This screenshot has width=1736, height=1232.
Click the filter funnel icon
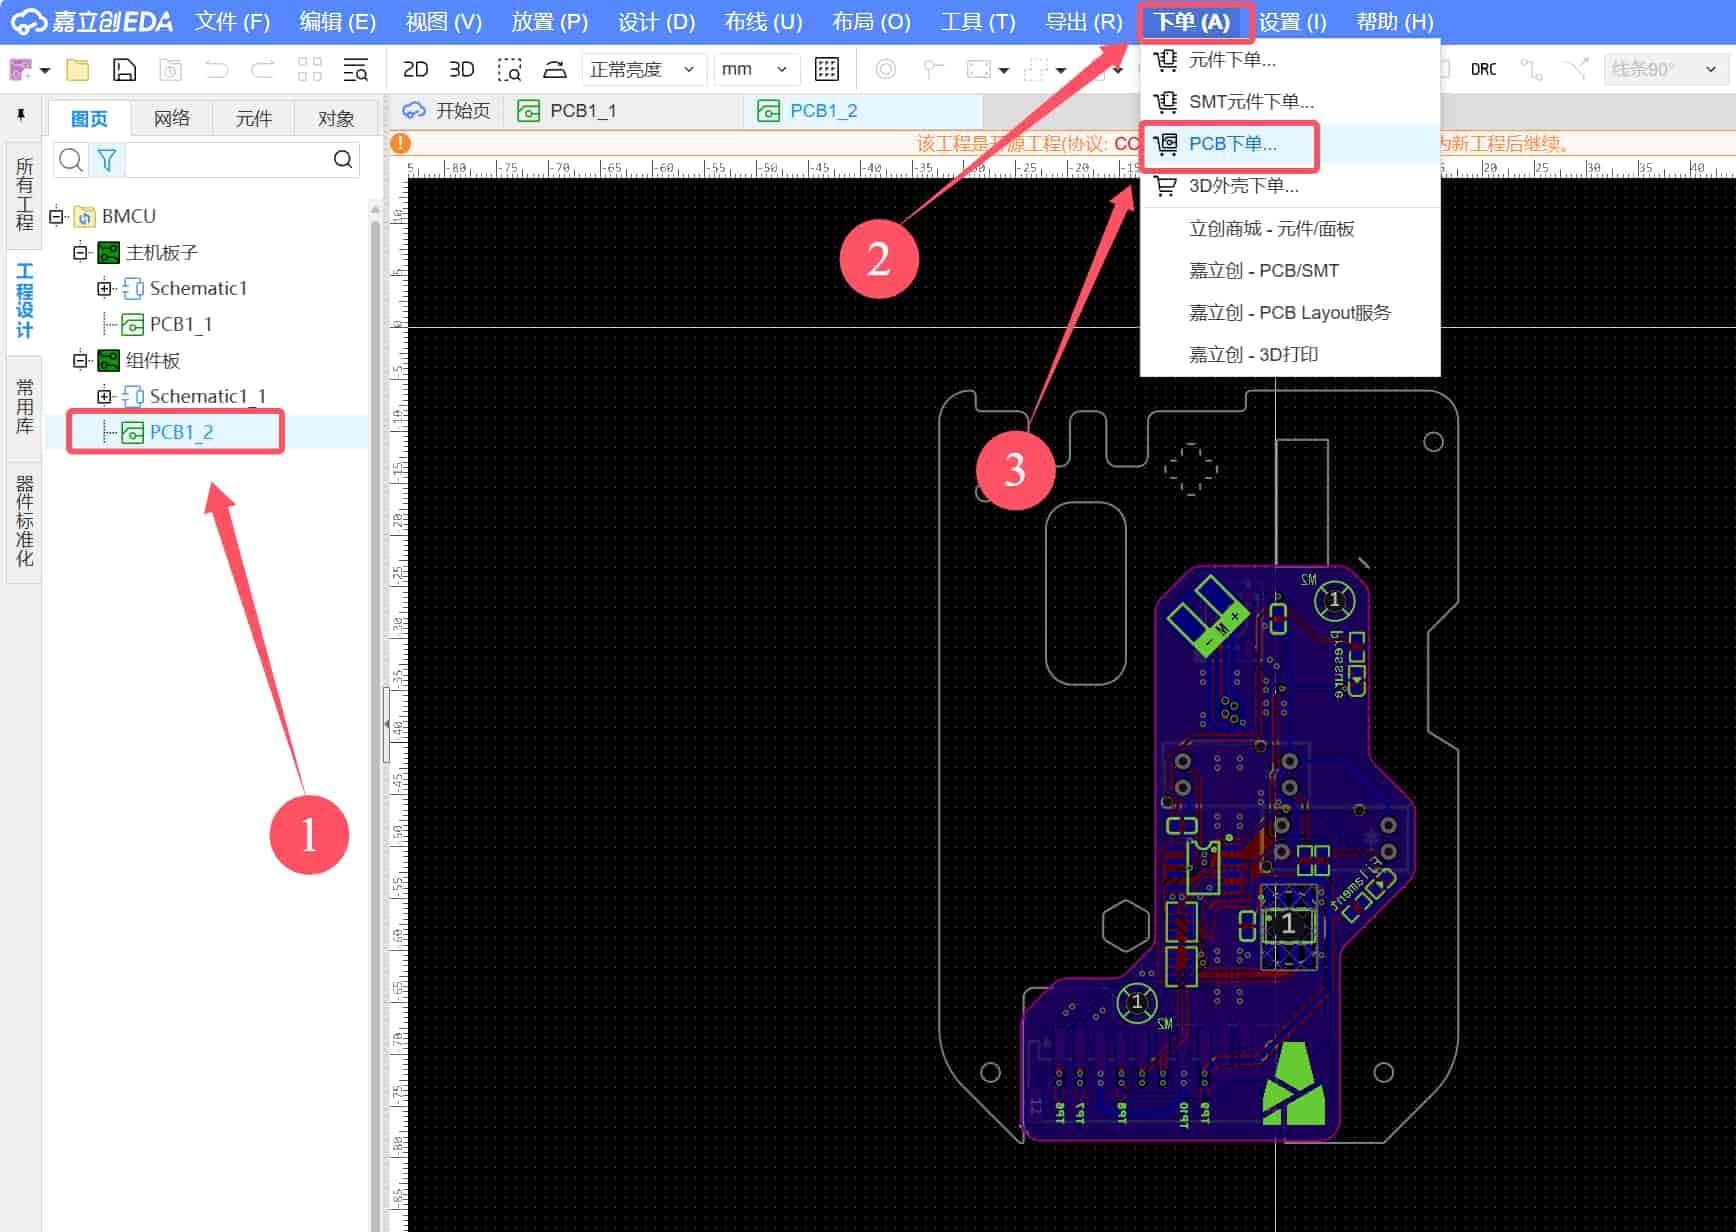tap(106, 159)
